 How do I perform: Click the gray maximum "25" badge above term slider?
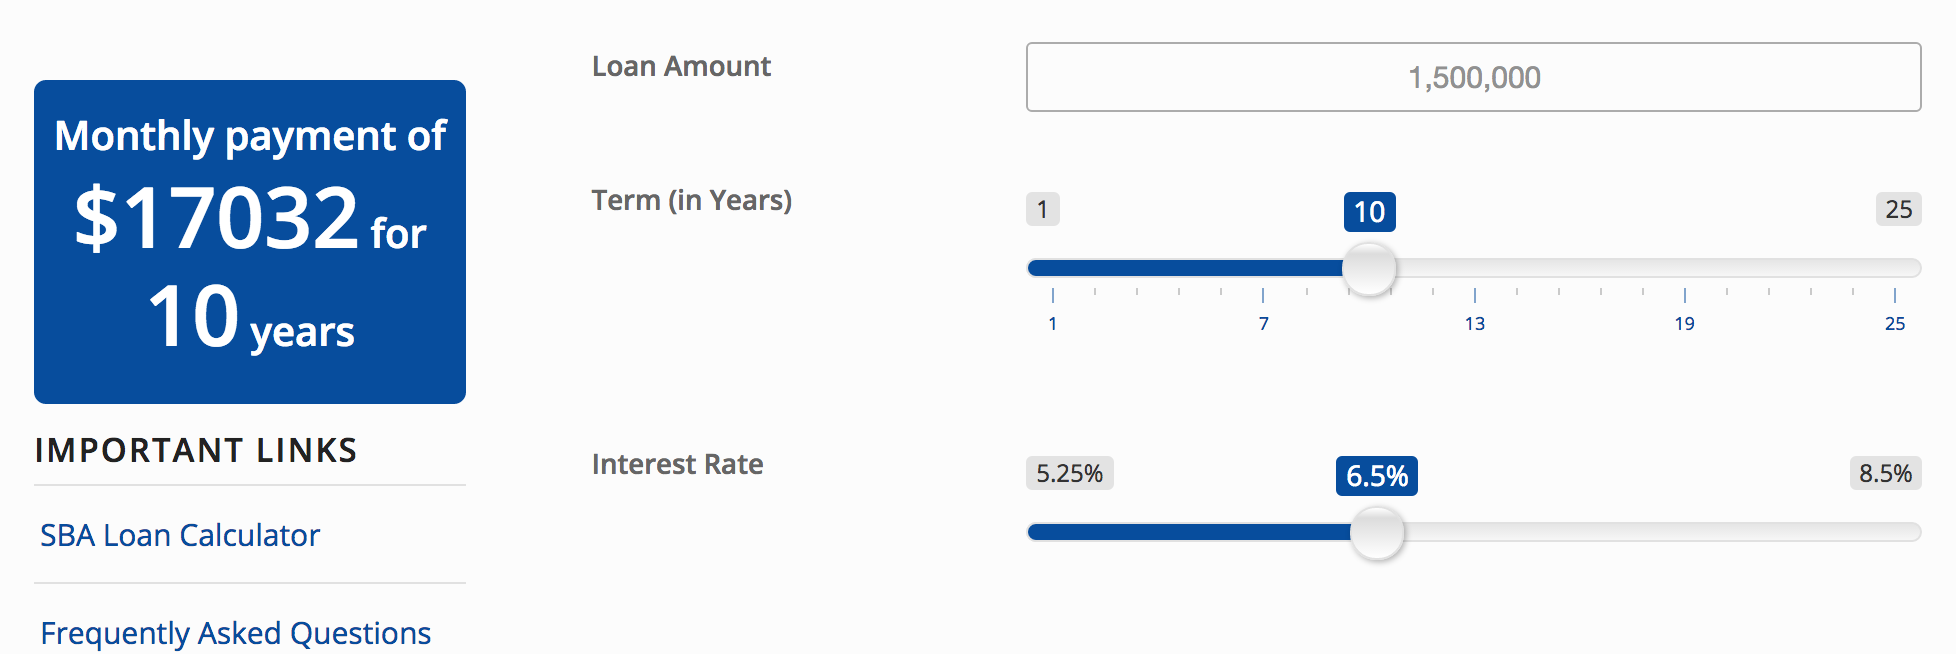click(1898, 209)
